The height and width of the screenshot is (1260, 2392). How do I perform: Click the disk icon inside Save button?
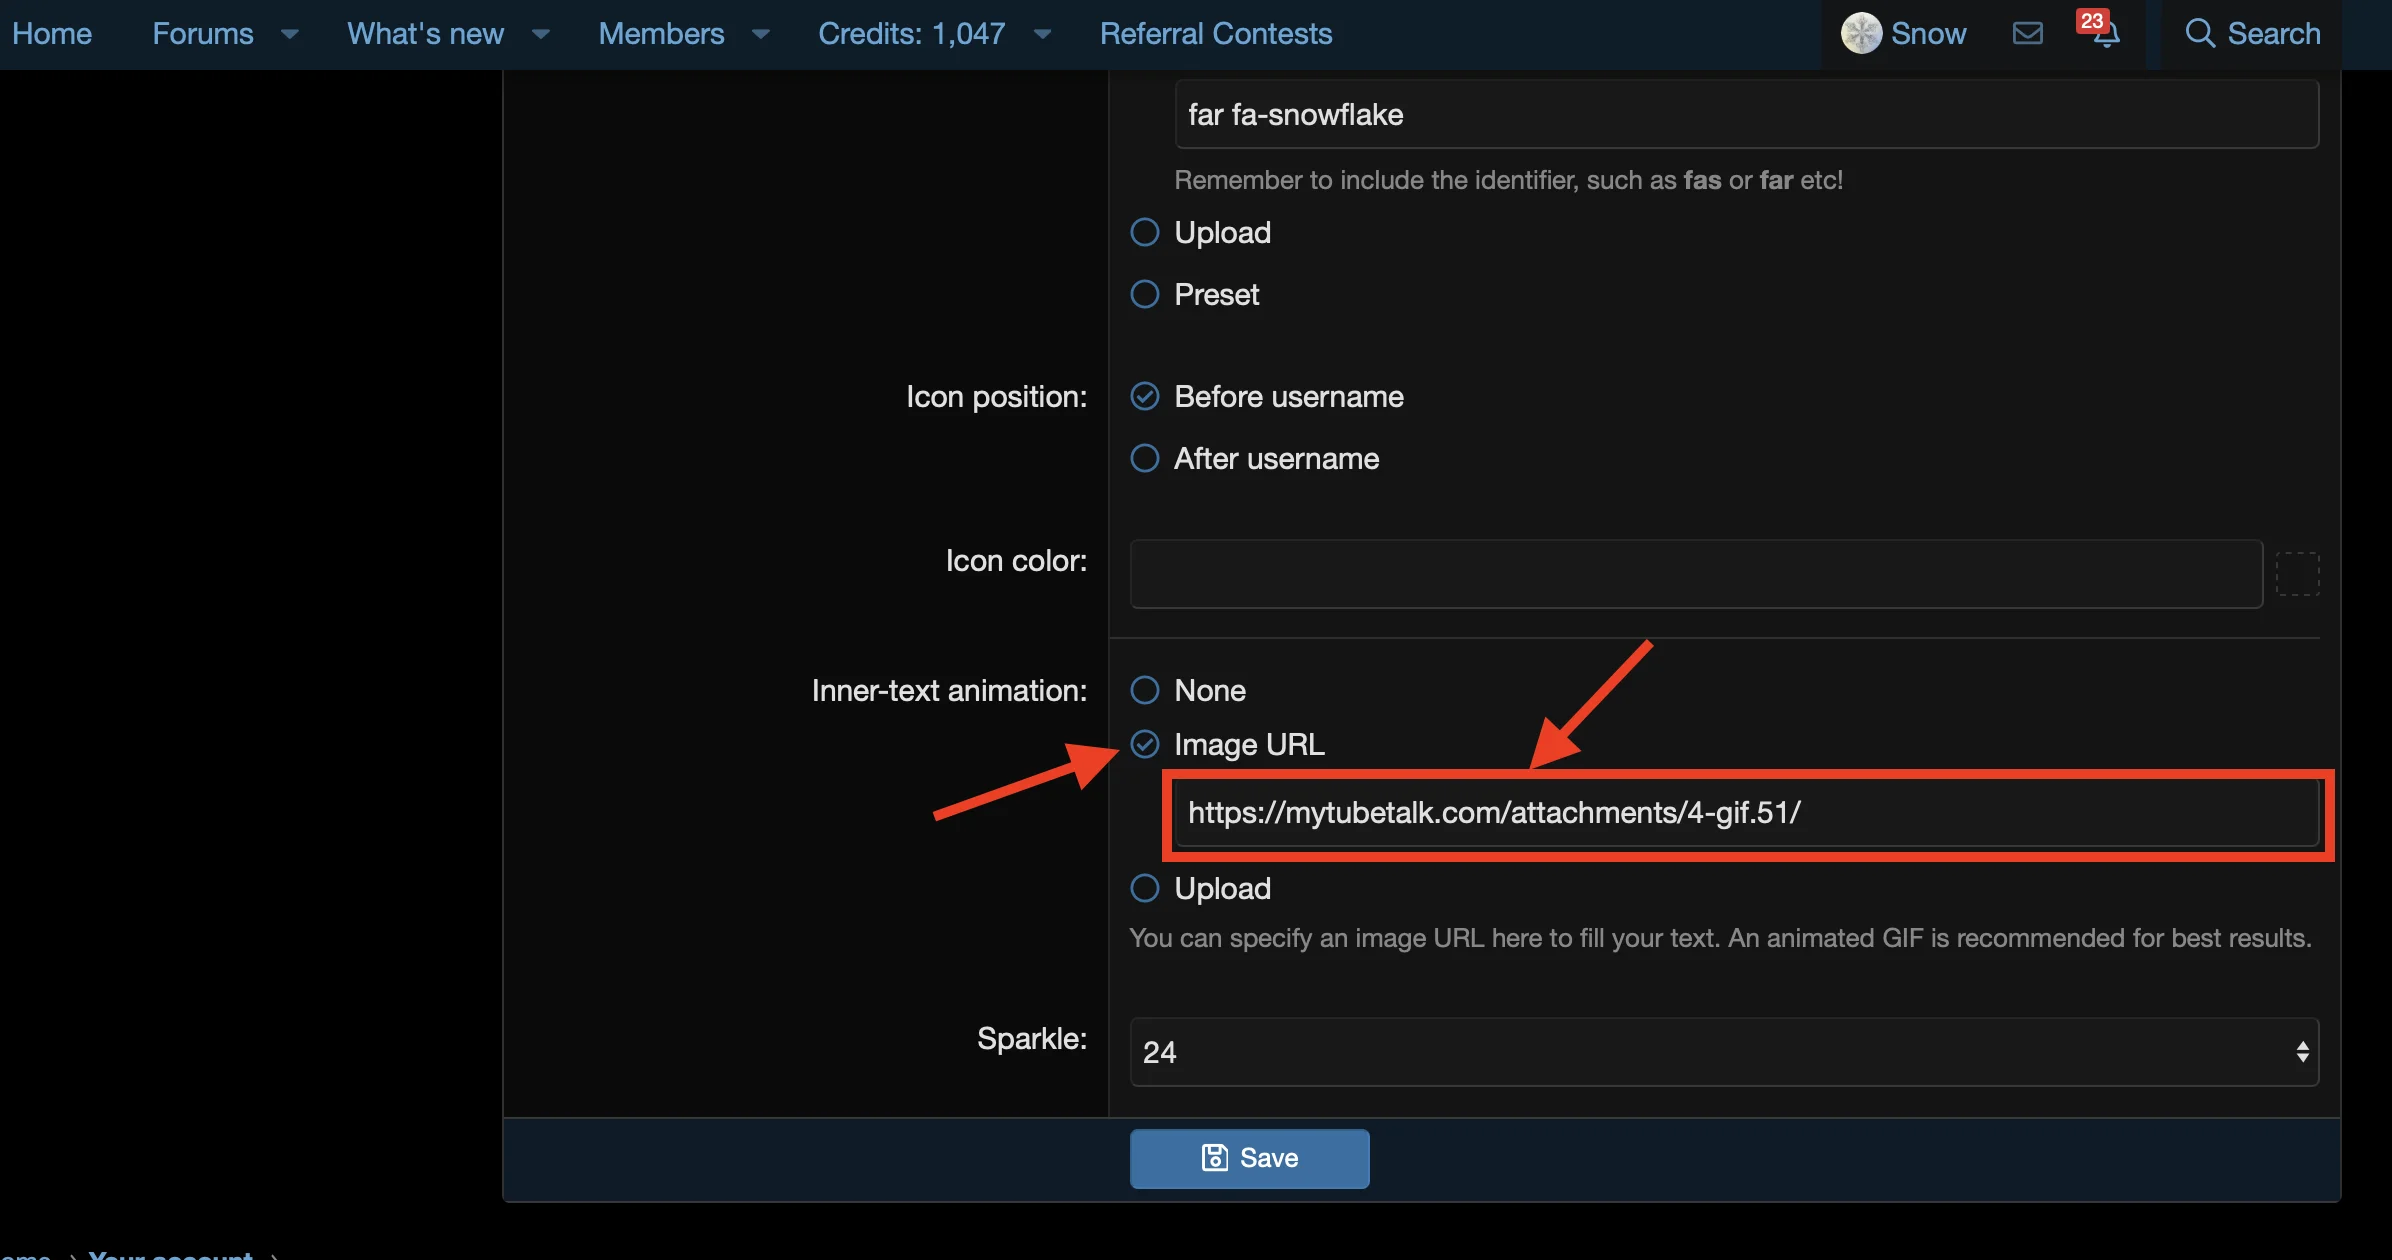pyautogui.click(x=1215, y=1157)
